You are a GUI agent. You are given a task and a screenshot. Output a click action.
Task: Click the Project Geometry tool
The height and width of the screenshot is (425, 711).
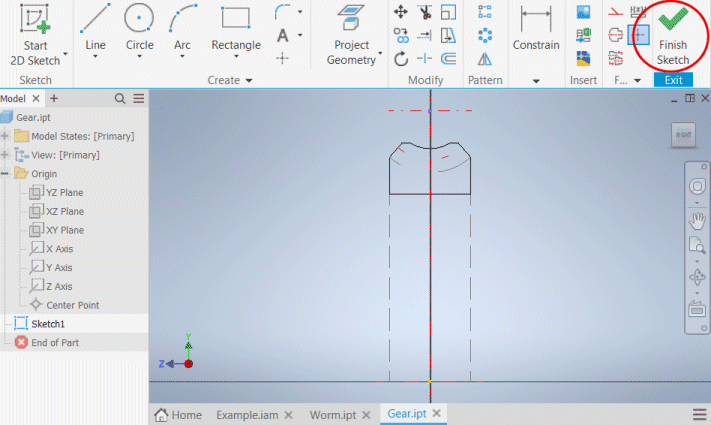[x=351, y=34]
